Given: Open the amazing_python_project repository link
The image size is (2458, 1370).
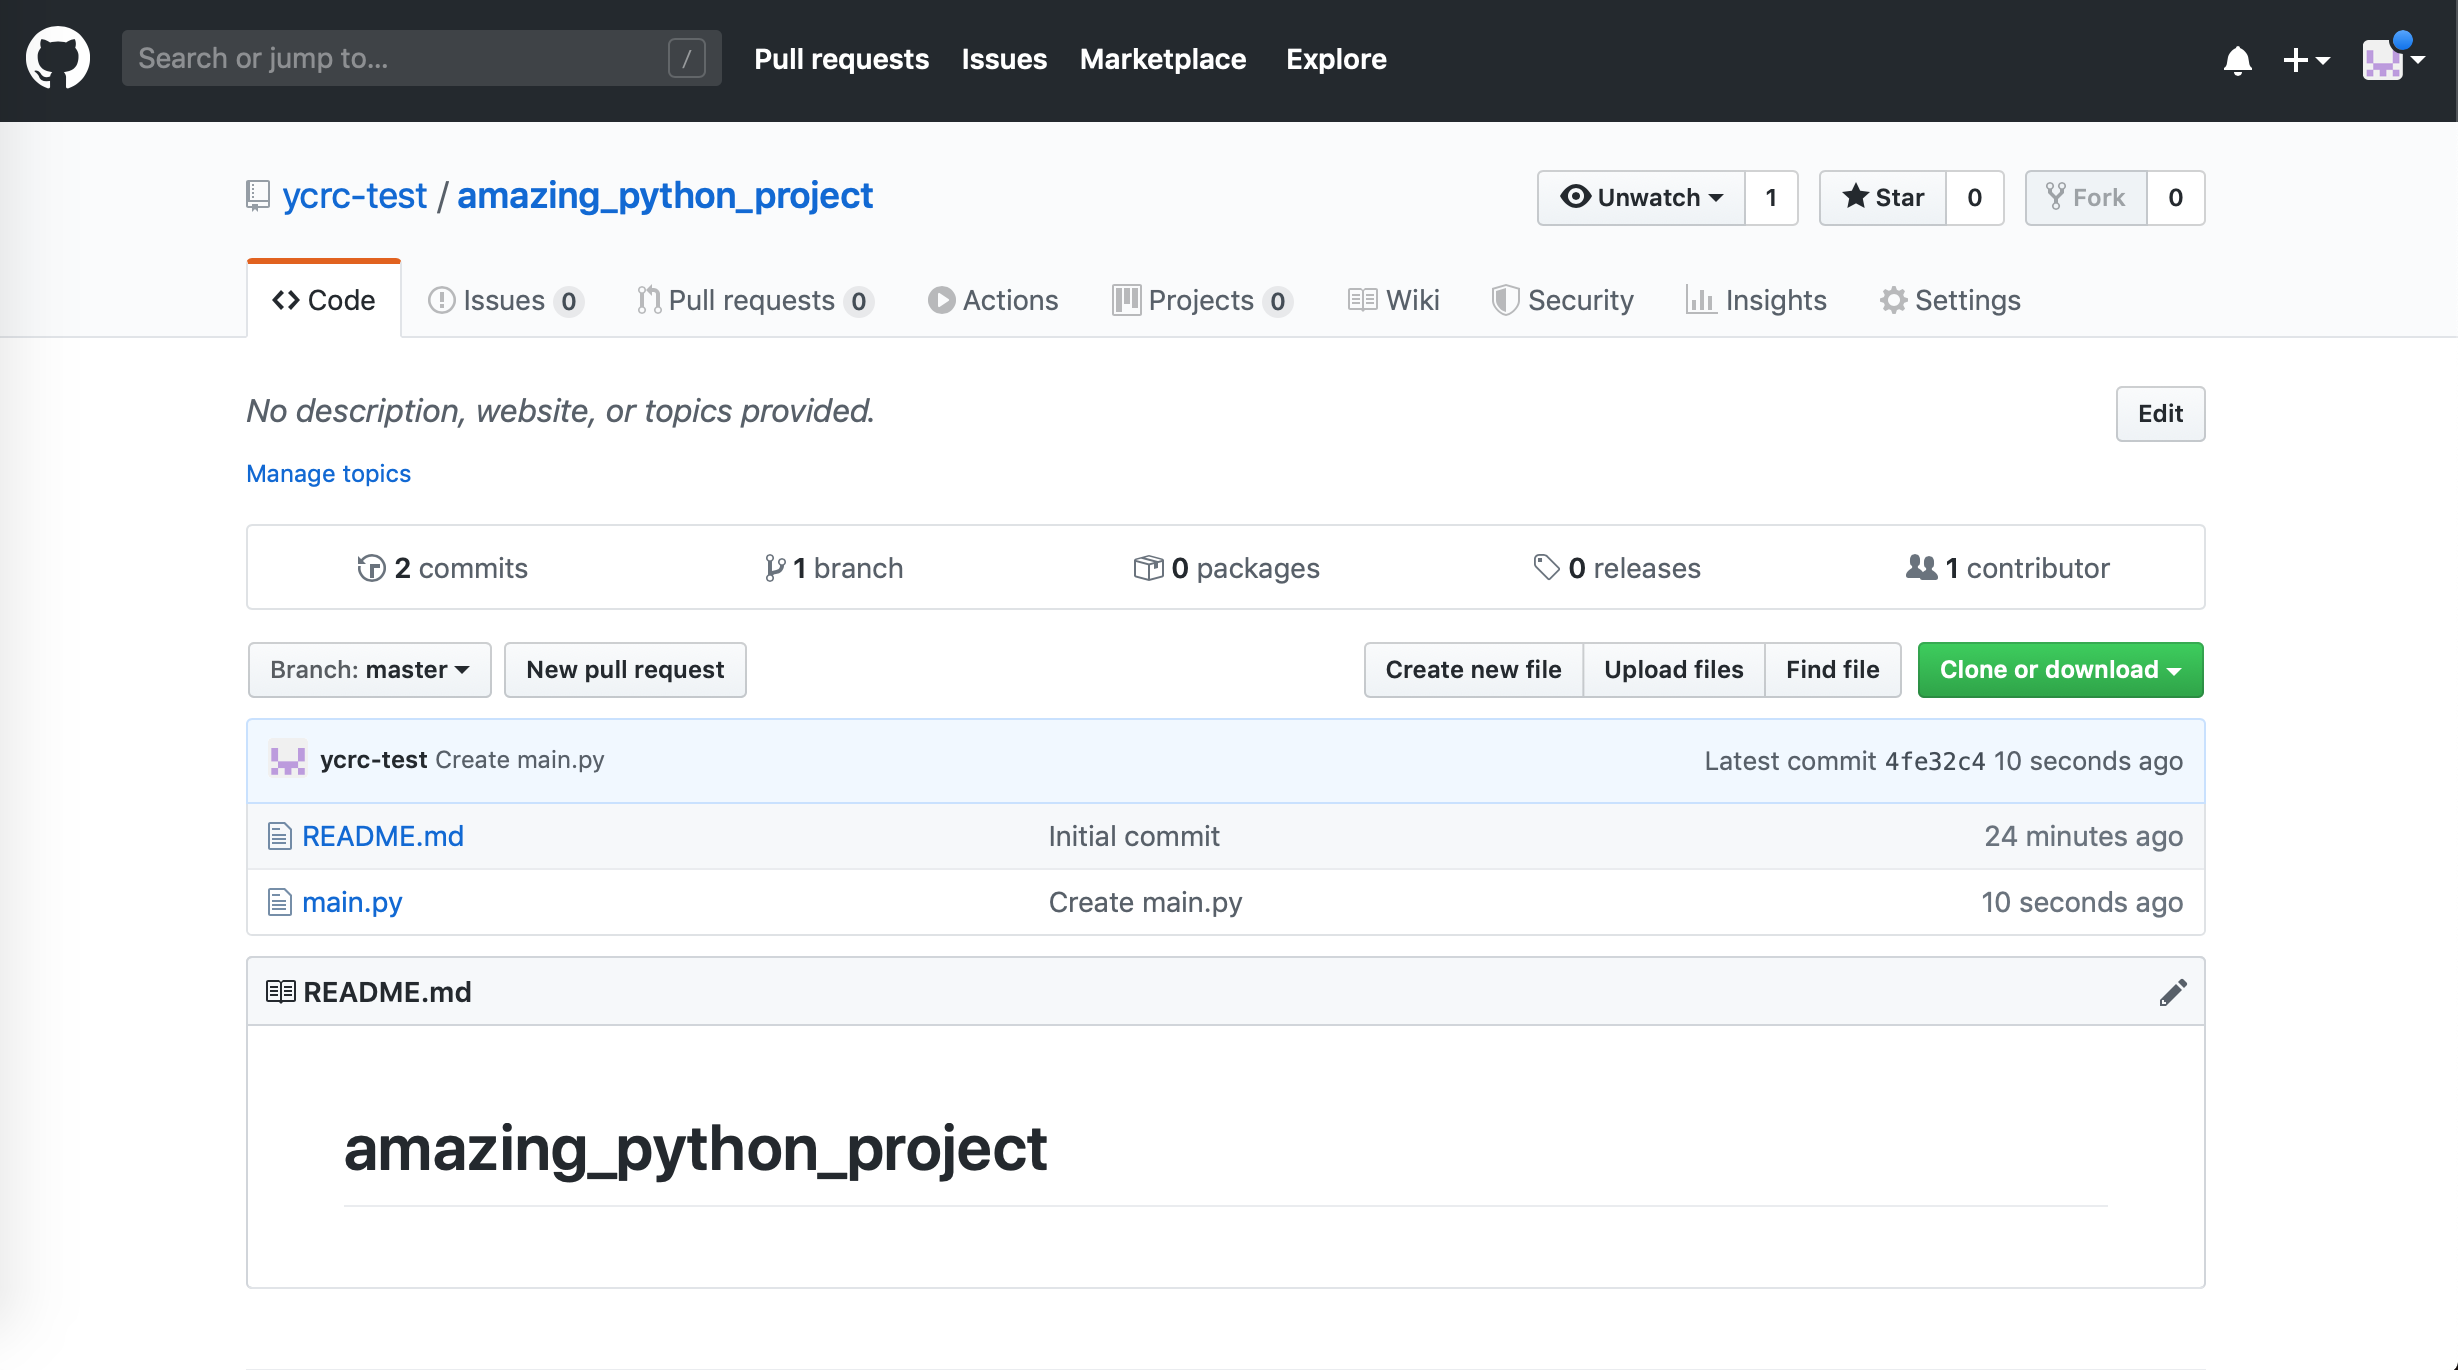Looking at the screenshot, I should 665,196.
